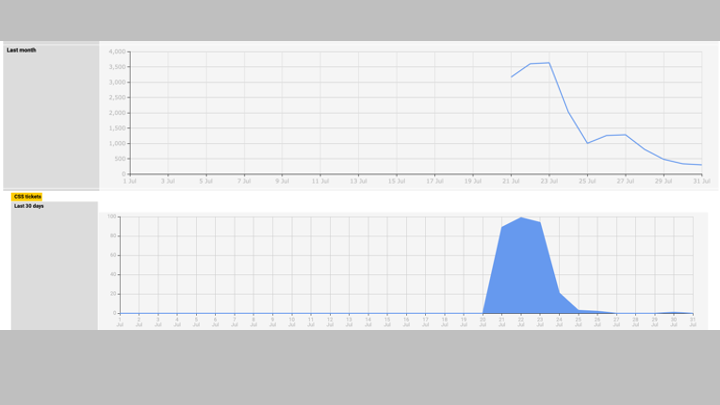Click 26 Jul on the Last 30 days chart axis
Image resolution: width=720 pixels, height=405 pixels.
597,322
